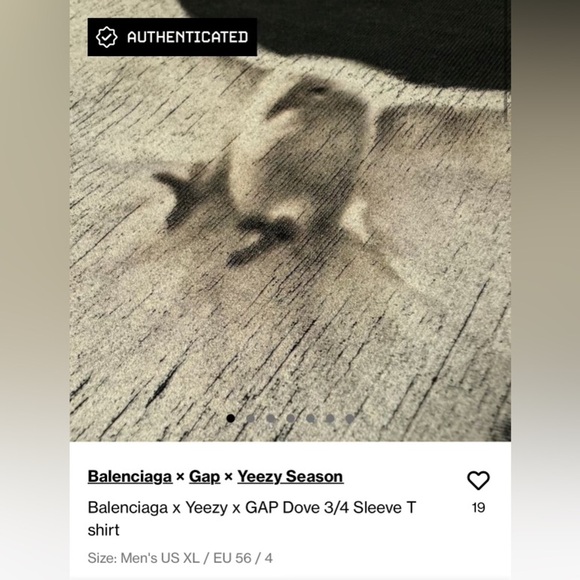
Task: Click the heart favorite icon
Action: click(x=478, y=480)
